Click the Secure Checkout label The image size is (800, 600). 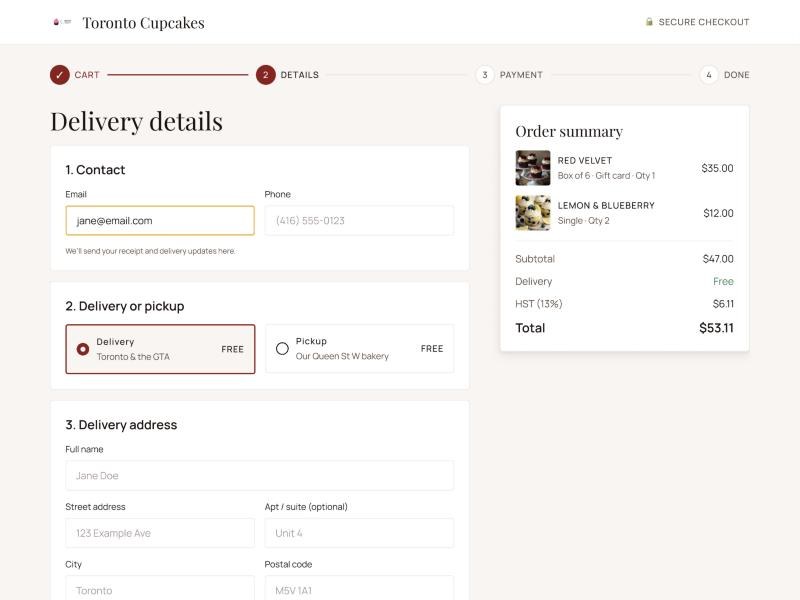(x=704, y=22)
